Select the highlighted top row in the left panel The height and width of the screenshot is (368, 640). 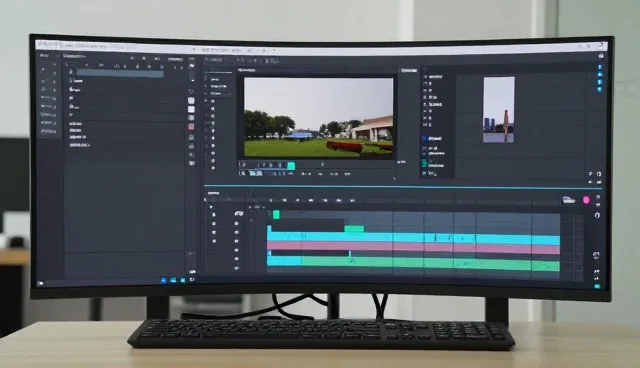coord(120,73)
